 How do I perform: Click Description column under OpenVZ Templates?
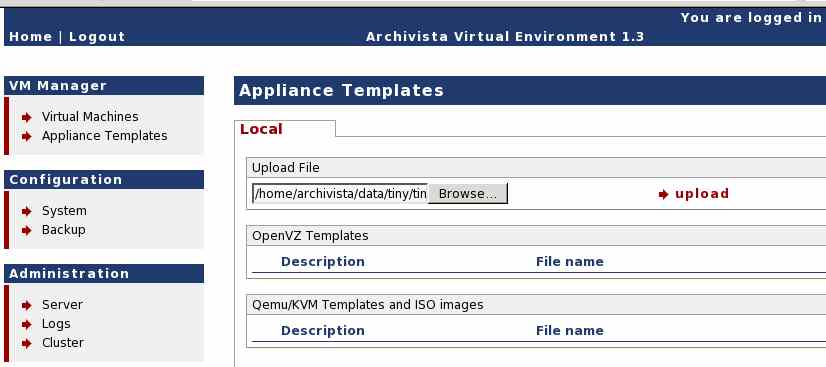pos(322,262)
